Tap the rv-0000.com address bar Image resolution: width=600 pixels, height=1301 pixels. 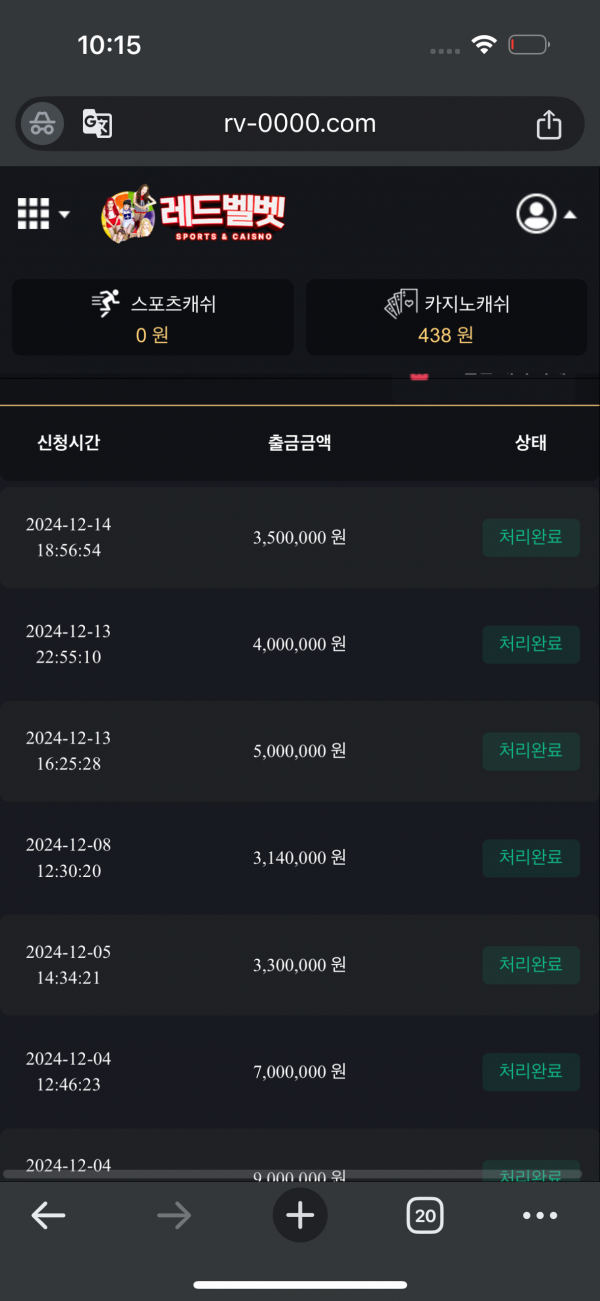(x=300, y=124)
